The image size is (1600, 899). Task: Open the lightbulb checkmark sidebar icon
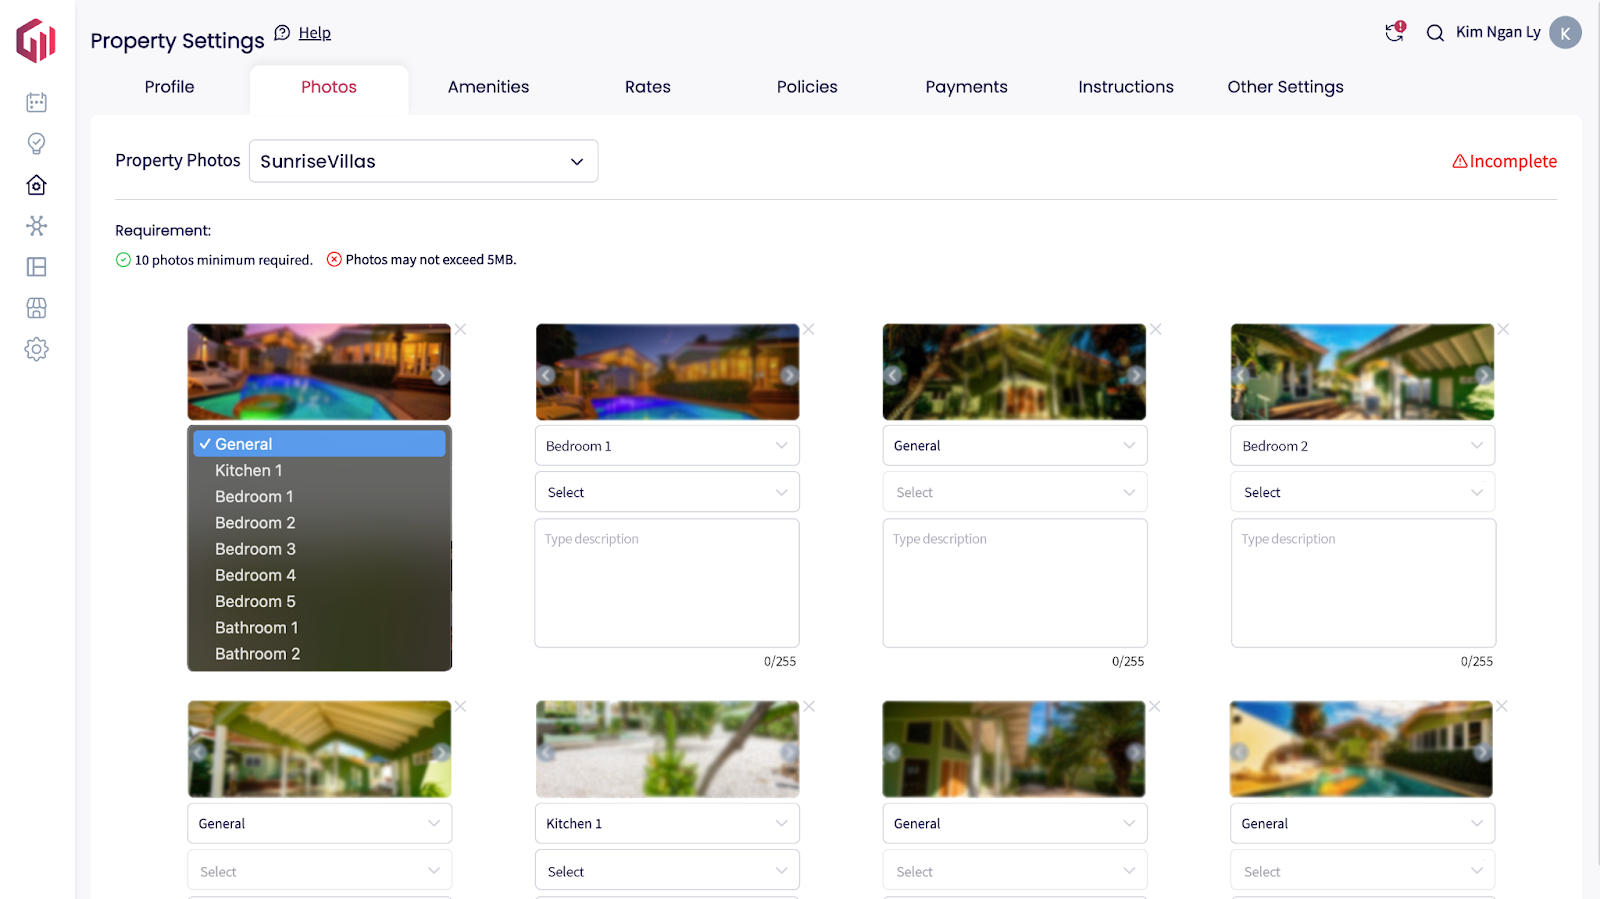pyautogui.click(x=37, y=144)
